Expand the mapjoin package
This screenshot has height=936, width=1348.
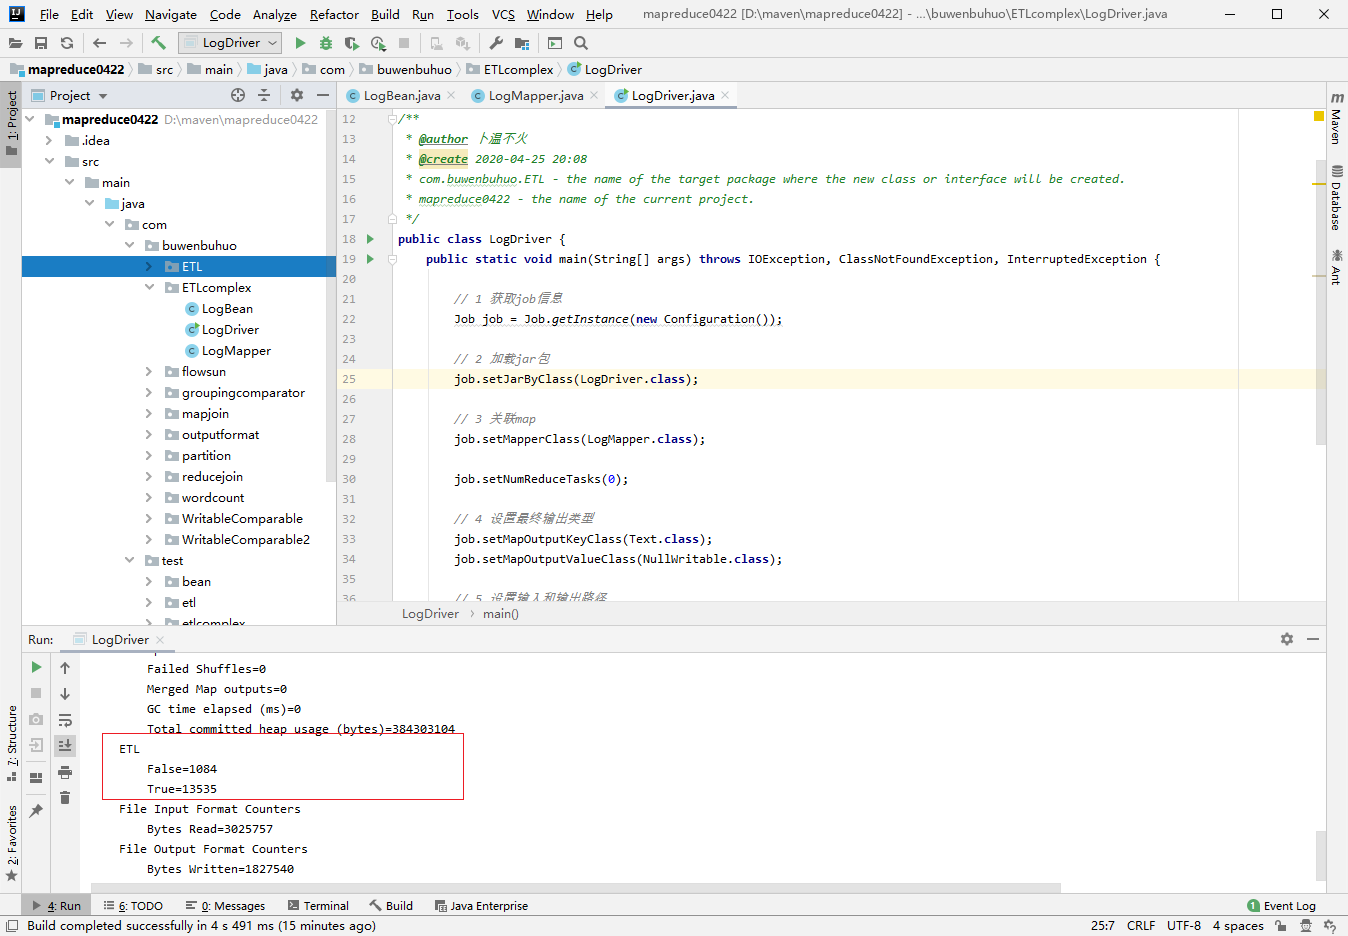(149, 414)
